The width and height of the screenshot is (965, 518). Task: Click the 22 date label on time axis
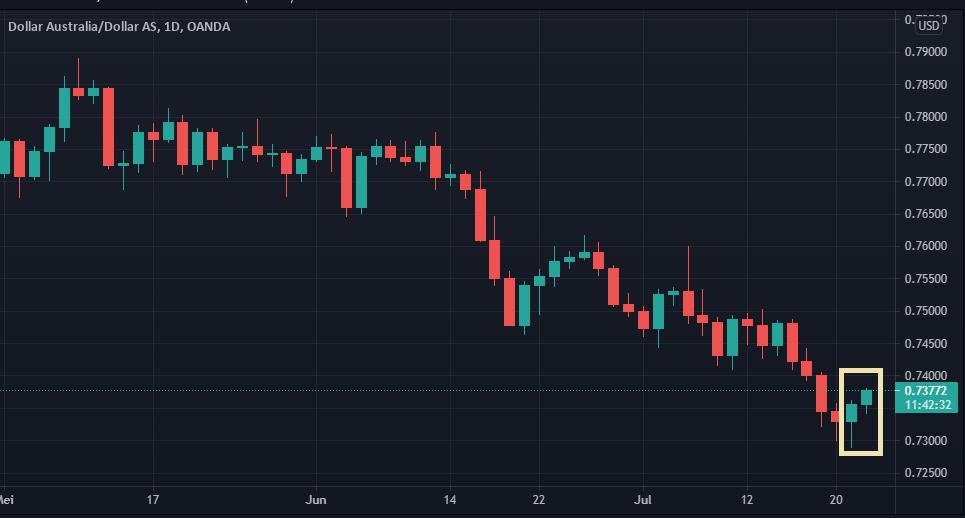coord(538,499)
